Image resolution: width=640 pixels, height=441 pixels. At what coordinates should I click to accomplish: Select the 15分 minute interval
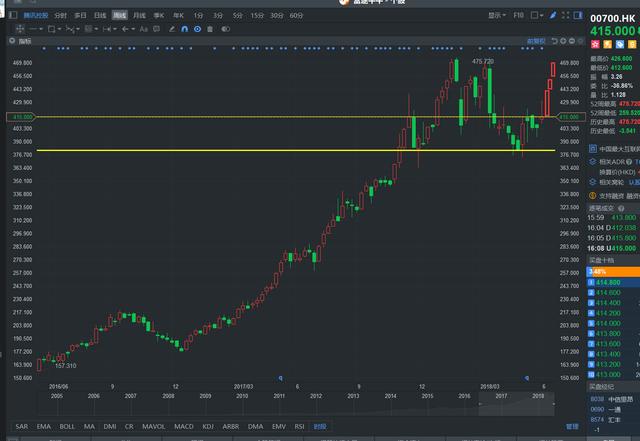pos(257,16)
